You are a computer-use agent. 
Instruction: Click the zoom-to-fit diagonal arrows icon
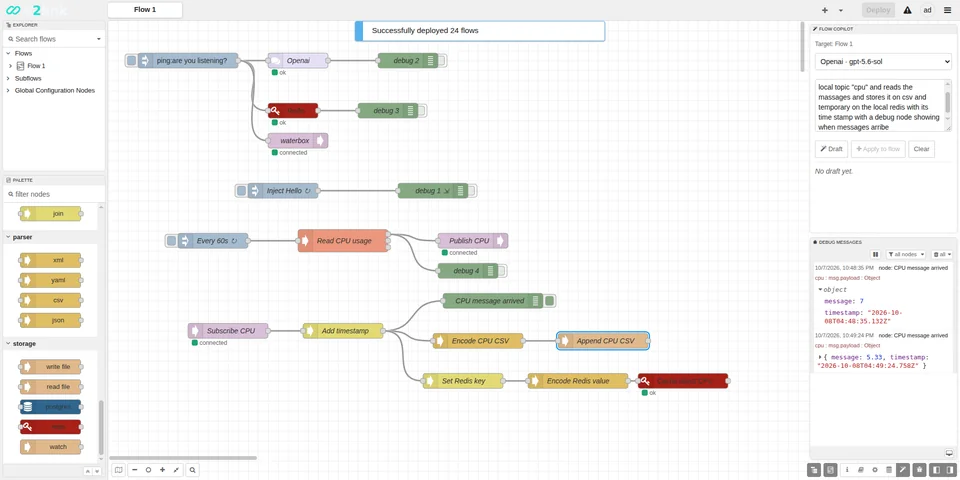[x=176, y=470]
